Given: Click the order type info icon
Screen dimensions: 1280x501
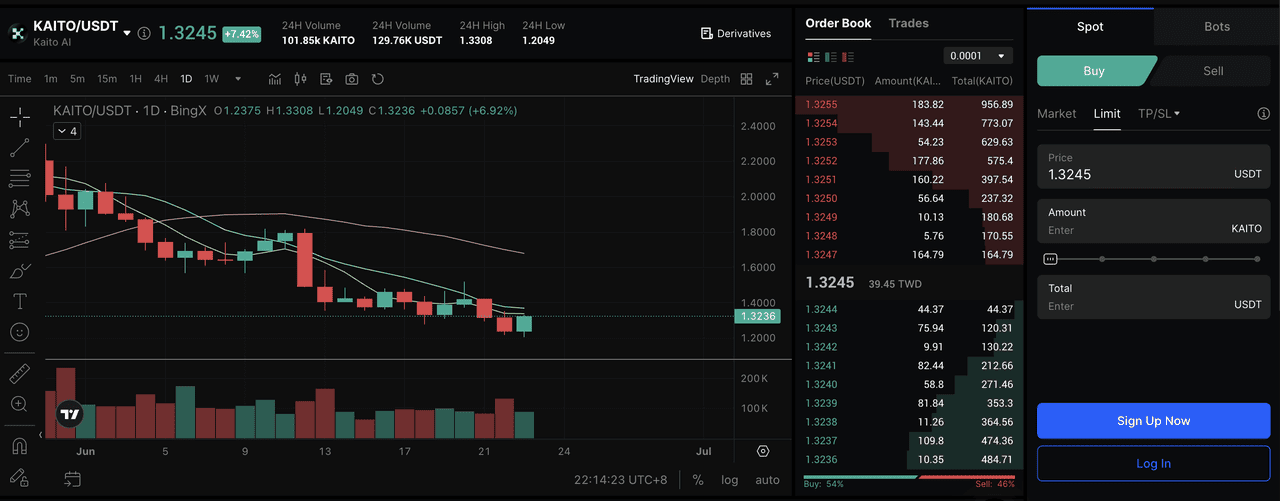Looking at the screenshot, I should (x=1263, y=114).
